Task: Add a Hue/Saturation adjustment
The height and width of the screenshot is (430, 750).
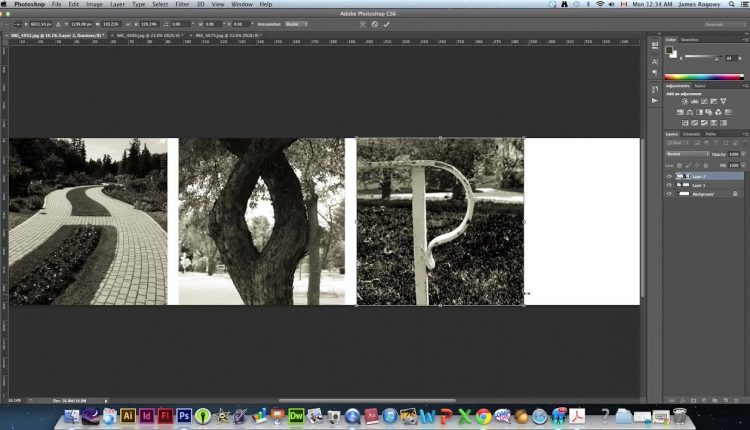Action: point(680,112)
